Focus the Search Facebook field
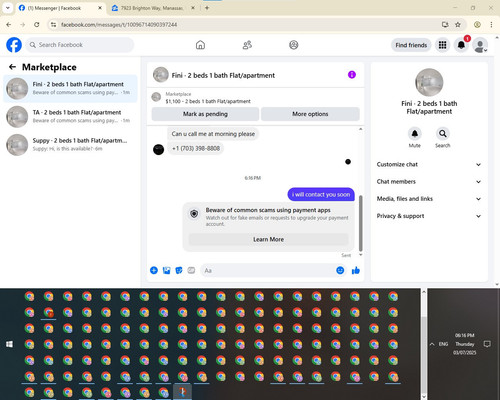500x400 pixels. coord(80,45)
